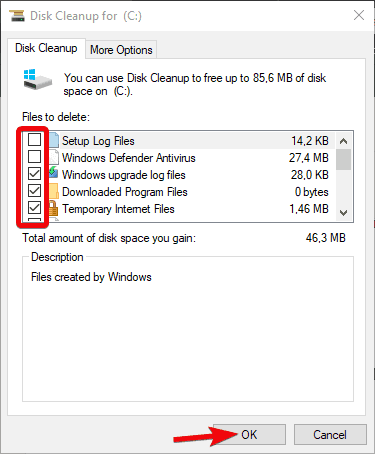Enable the Windows Defender Antivirus checkbox
This screenshot has width=375, height=454.
tap(34, 156)
